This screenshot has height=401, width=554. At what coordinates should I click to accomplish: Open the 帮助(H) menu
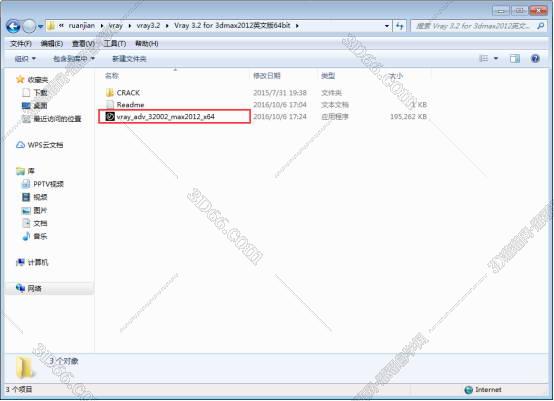[x=147, y=43]
